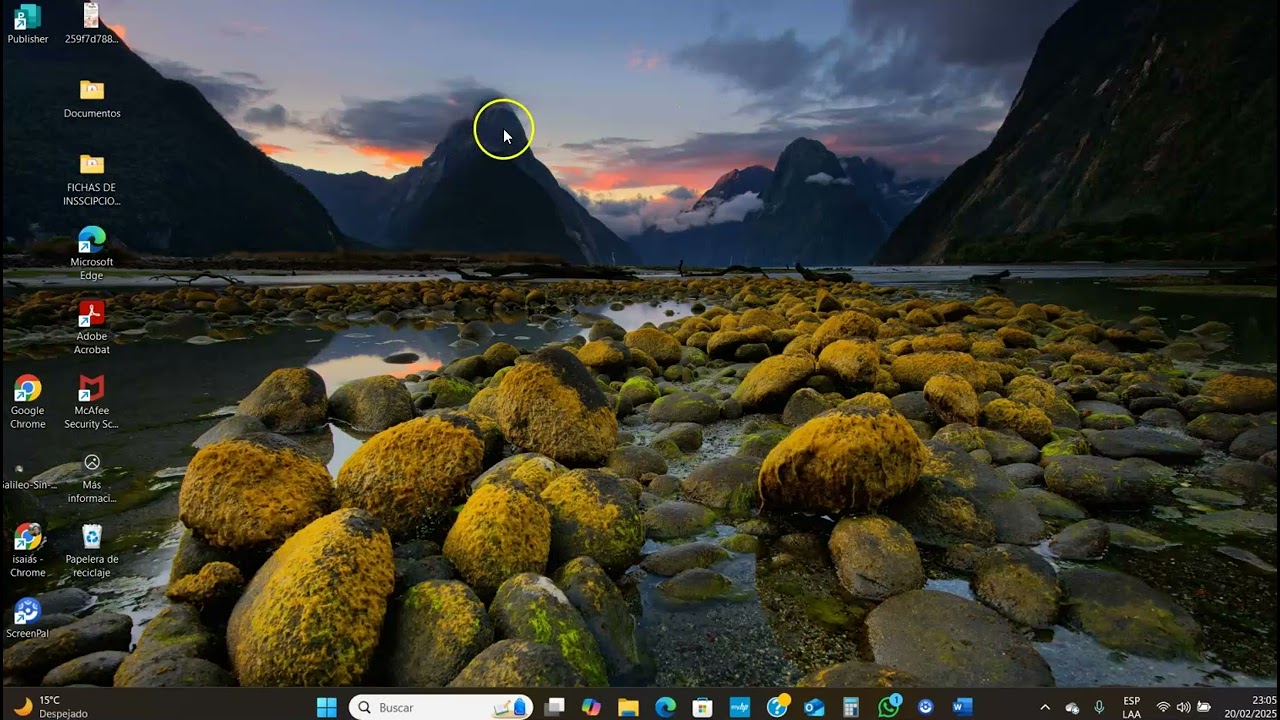The width and height of the screenshot is (1280, 720).
Task: Open Microsoft Edge from the taskbar
Action: click(x=666, y=707)
